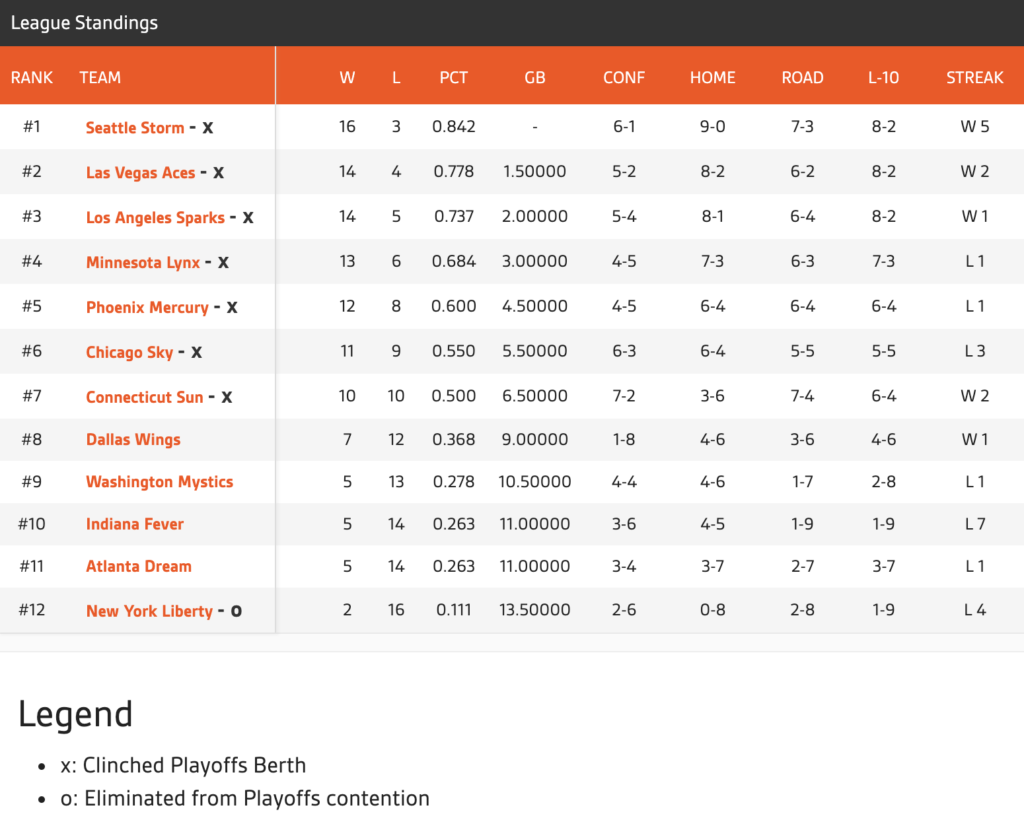Click the PCT value 0.500
Viewport: 1024px width, 824px height.
pos(453,396)
